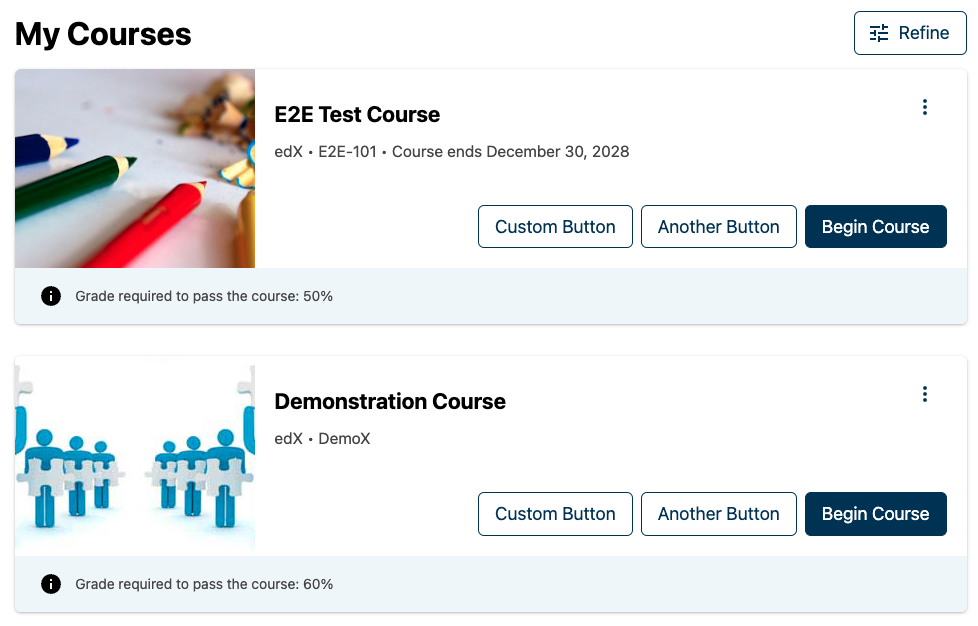Open the Demonstration Course title link
The image size is (978, 626).
click(390, 402)
